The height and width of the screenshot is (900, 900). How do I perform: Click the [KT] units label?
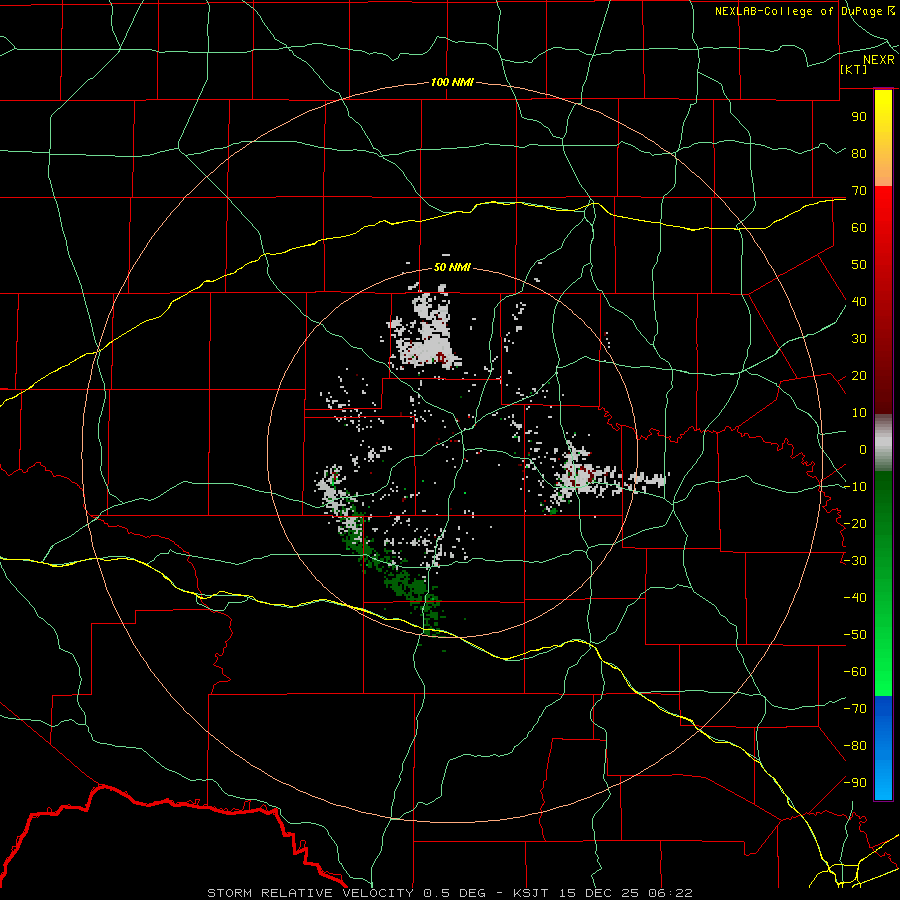pyautogui.click(x=854, y=69)
